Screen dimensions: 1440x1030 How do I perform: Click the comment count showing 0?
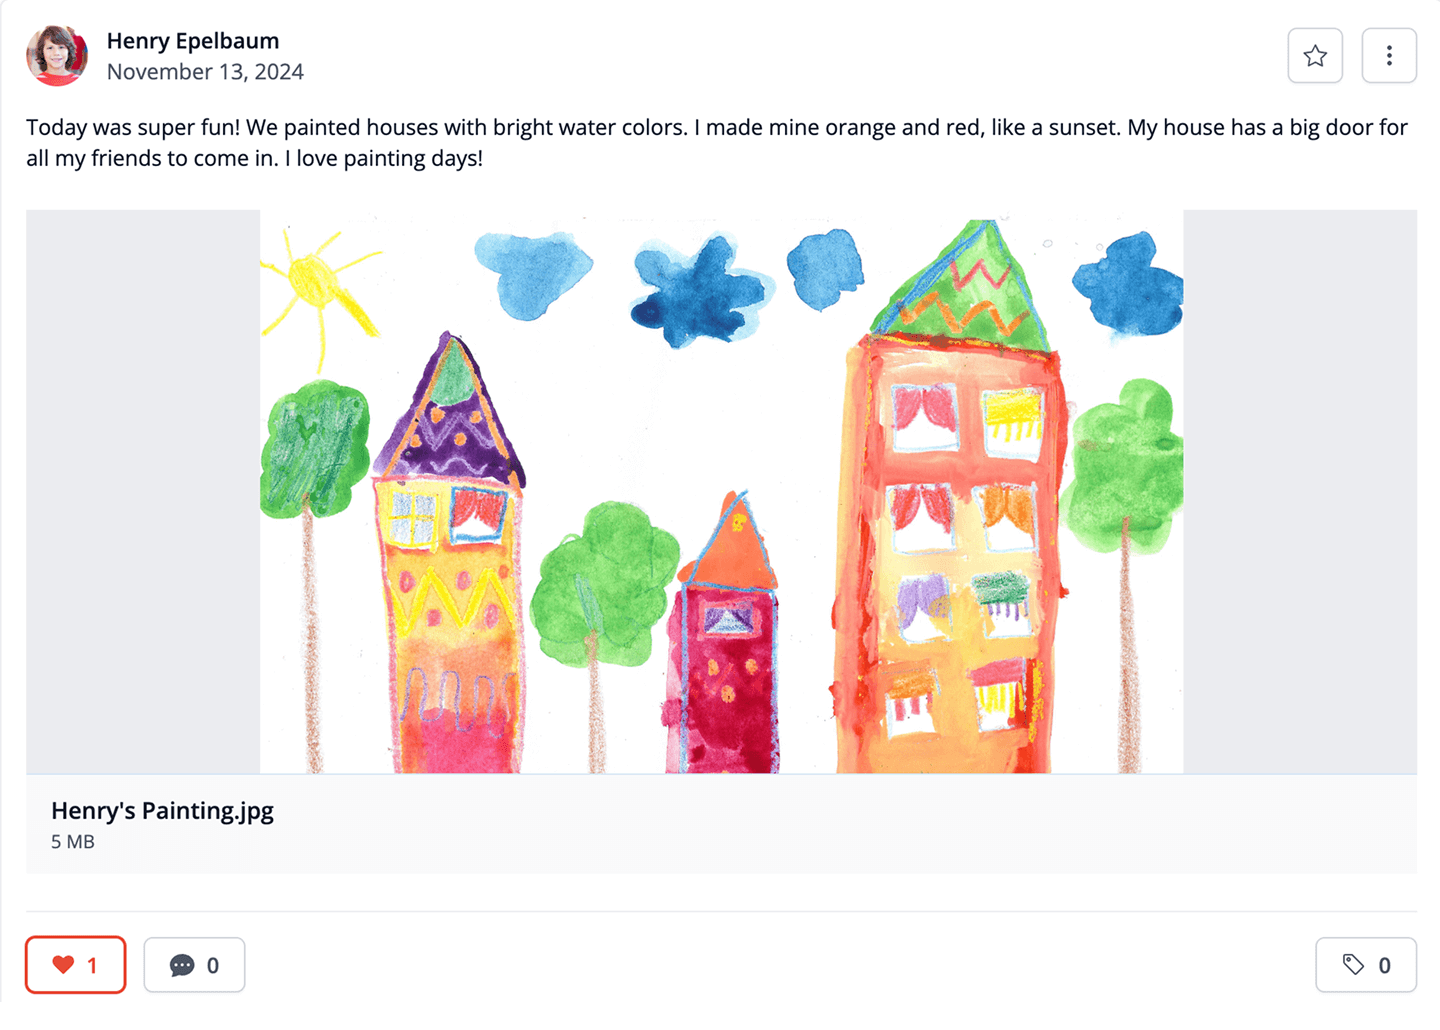click(x=213, y=965)
